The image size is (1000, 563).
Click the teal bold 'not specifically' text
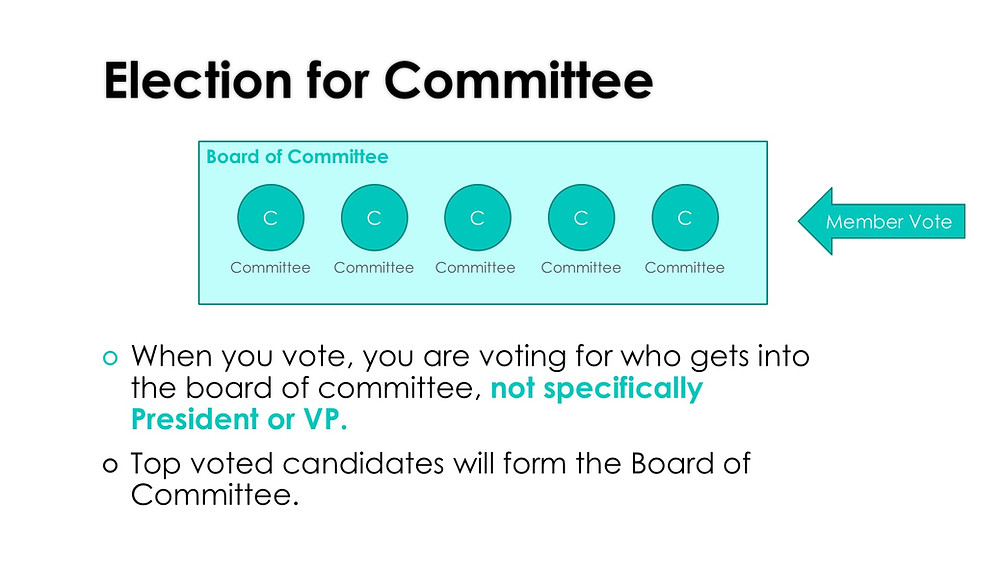596,388
